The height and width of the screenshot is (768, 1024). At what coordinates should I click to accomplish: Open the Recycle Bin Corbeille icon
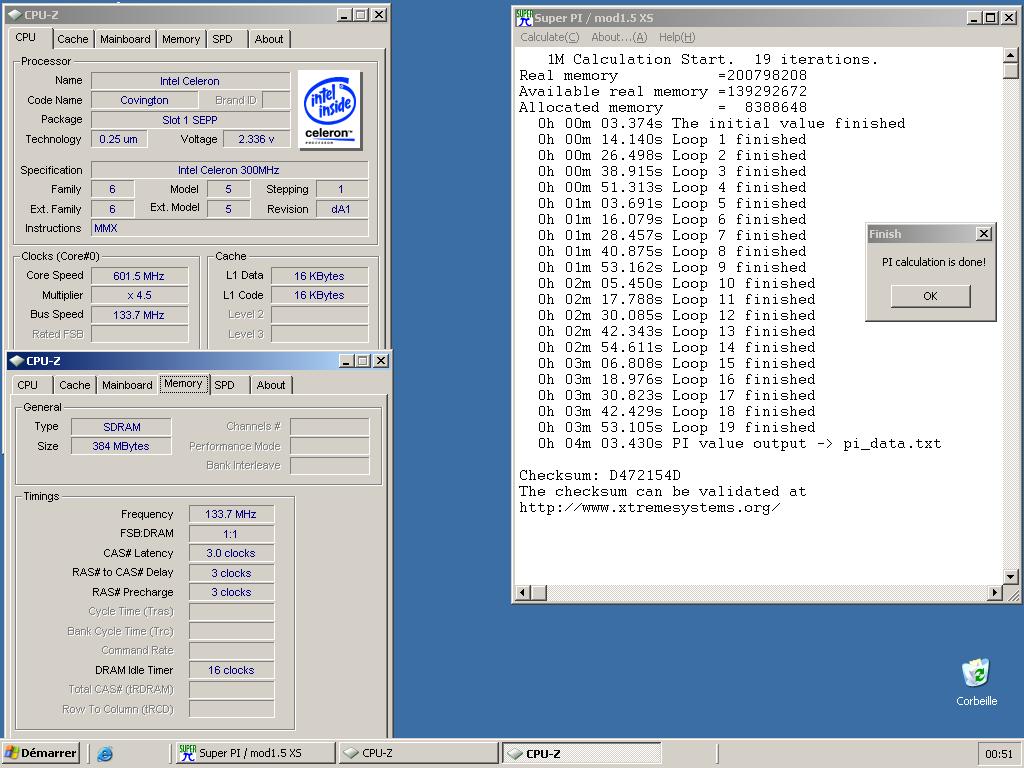click(x=976, y=682)
